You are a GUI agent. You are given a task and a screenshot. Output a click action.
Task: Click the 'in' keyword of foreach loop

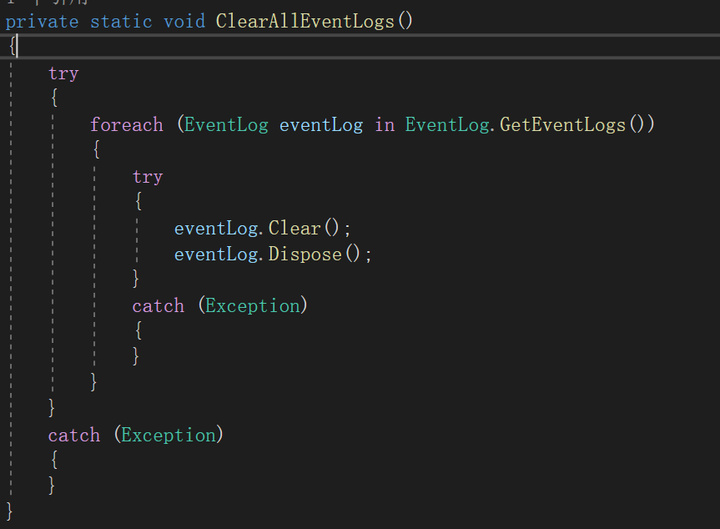point(385,125)
